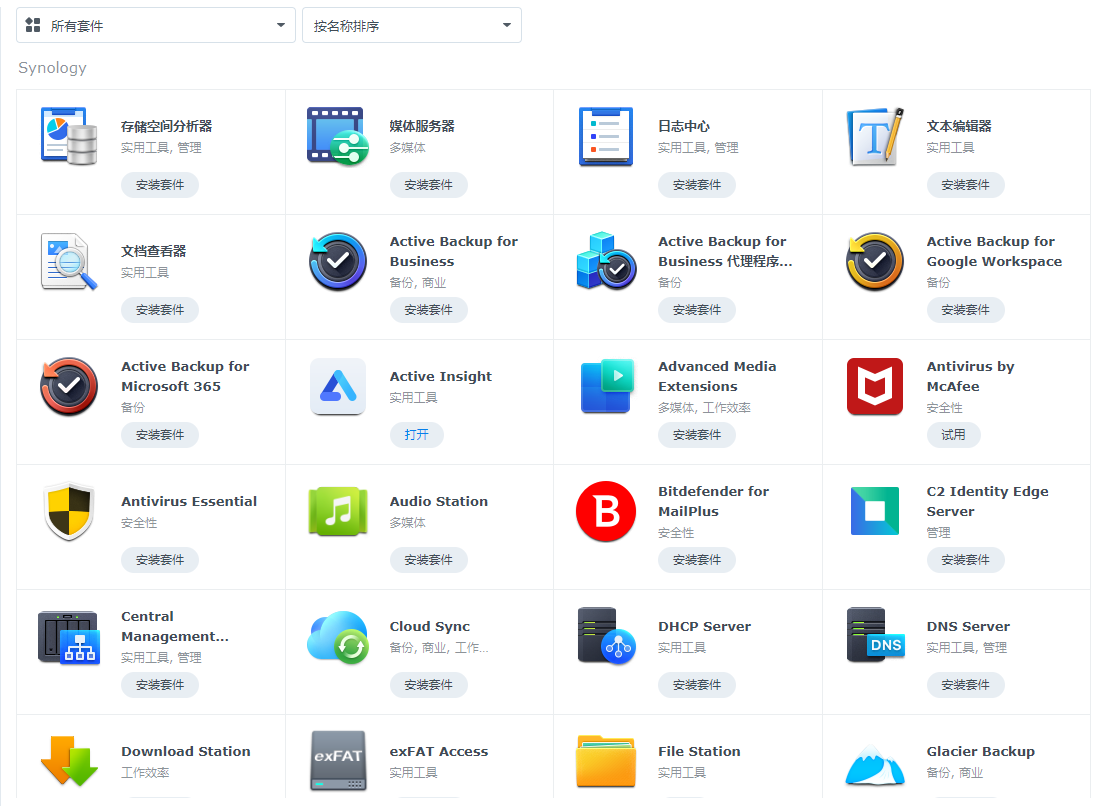
Task: Click the File Station folder icon
Action: (606, 761)
